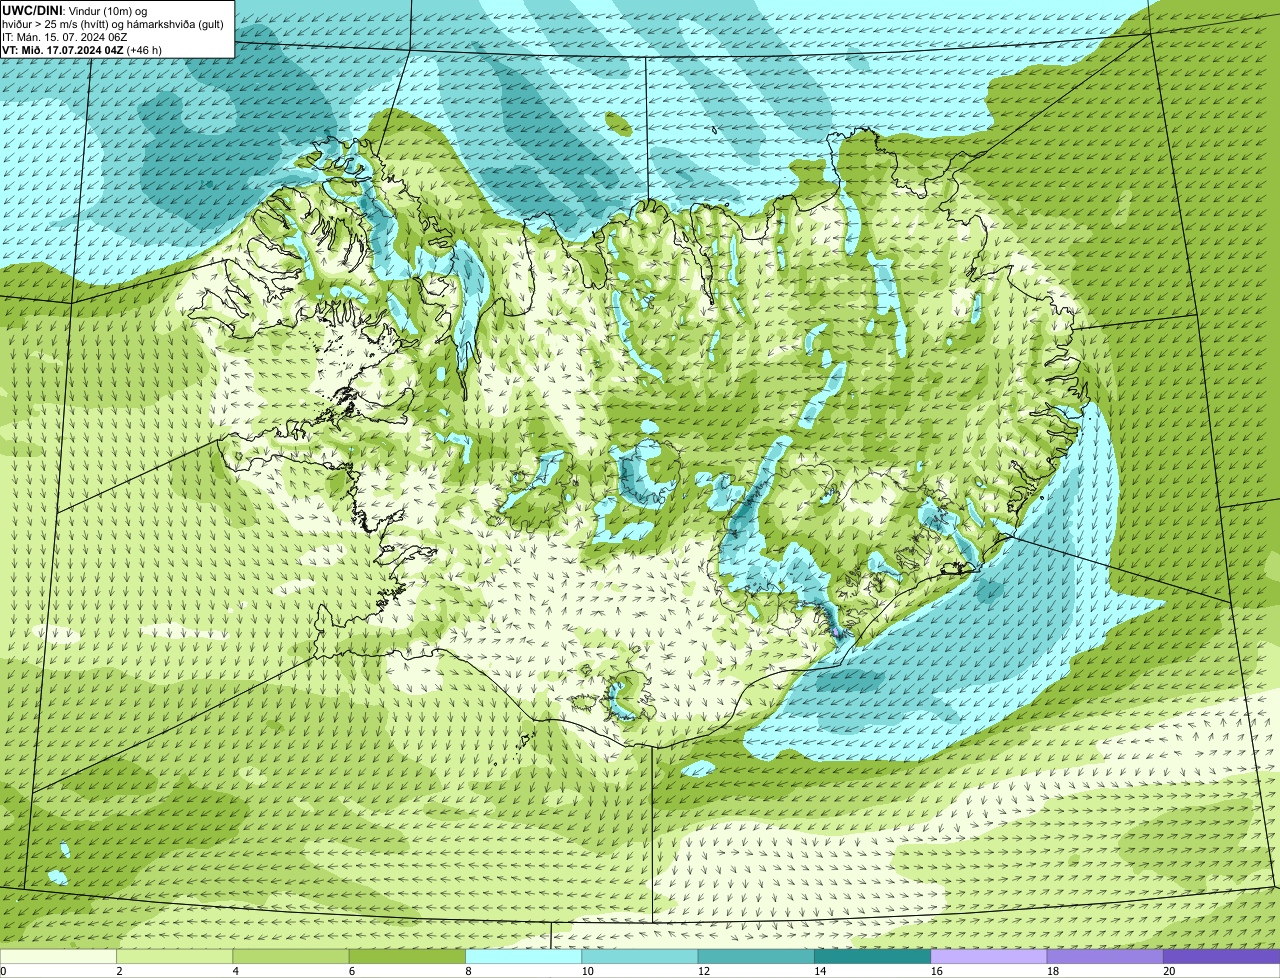Image resolution: width=1280 pixels, height=978 pixels.
Task: Click the "0" label on the scale
Action: click(3, 971)
